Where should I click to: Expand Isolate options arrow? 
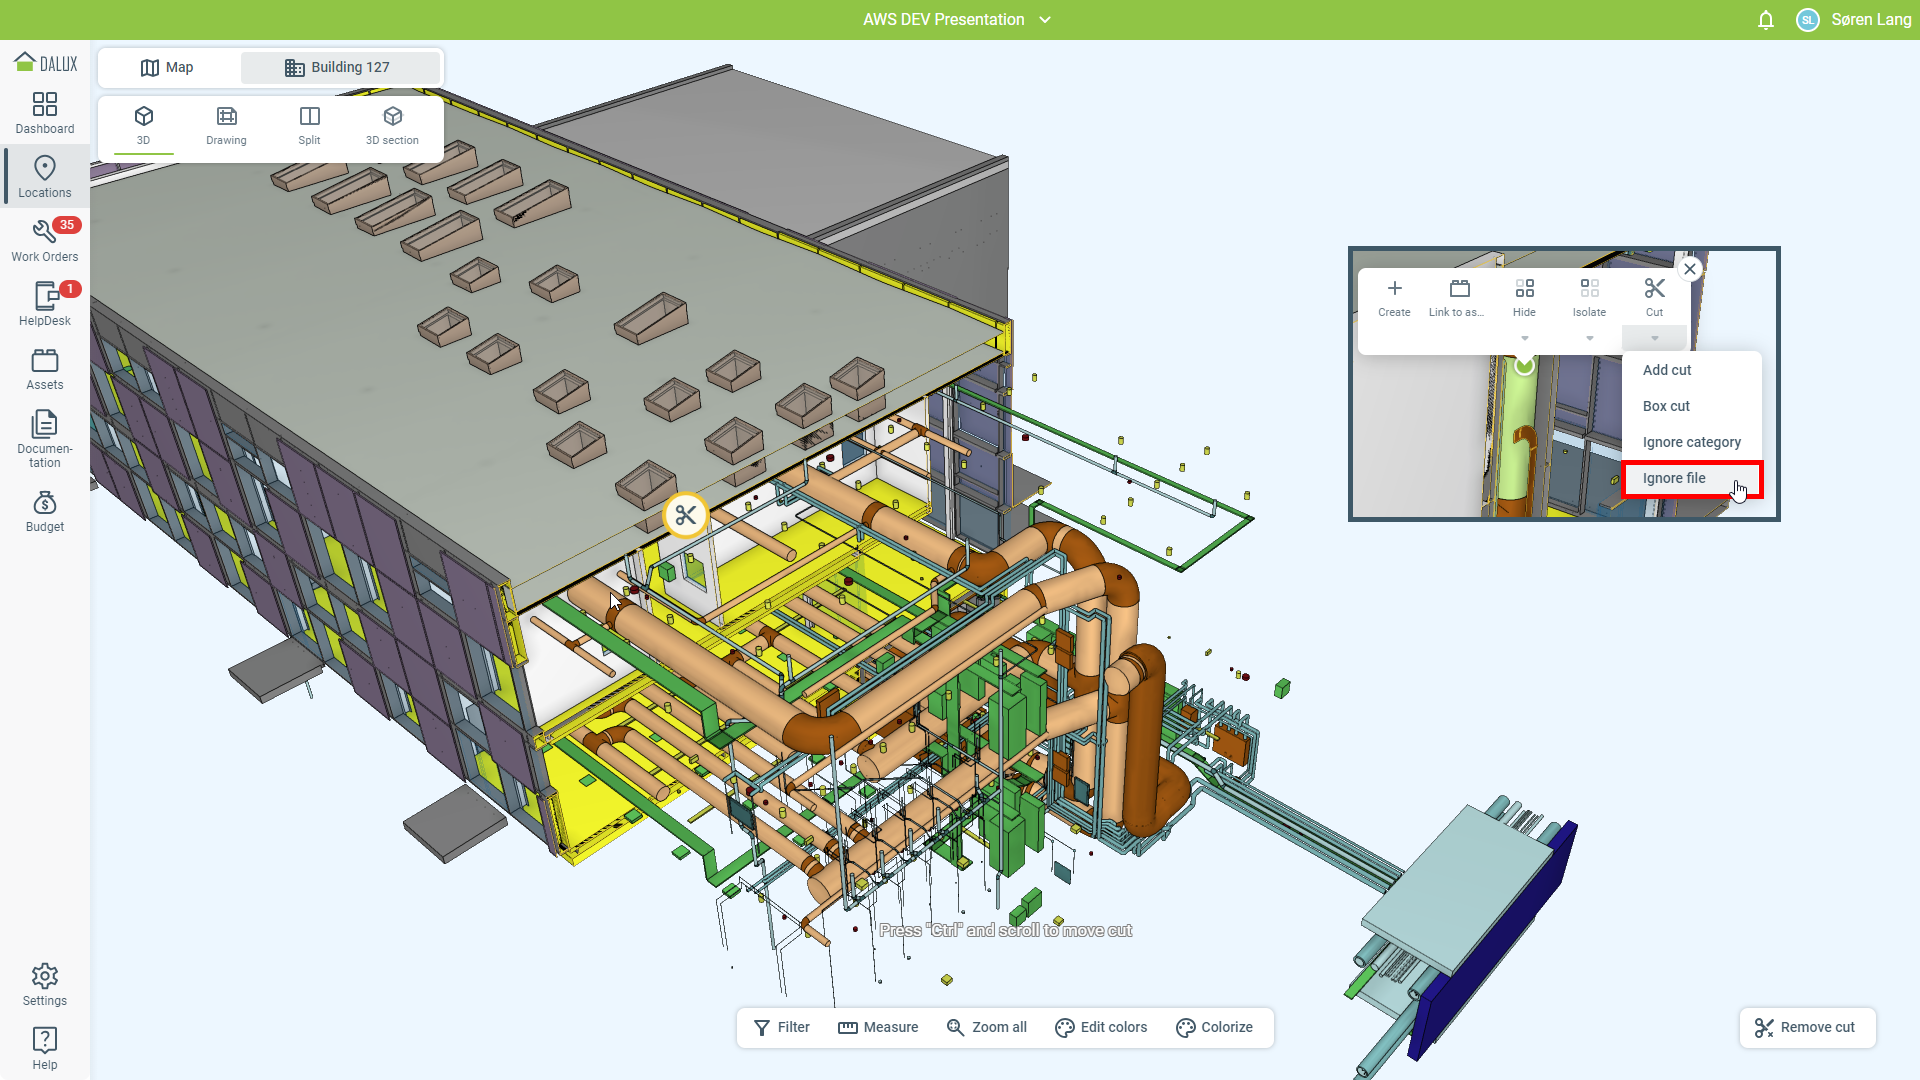pos(1589,338)
